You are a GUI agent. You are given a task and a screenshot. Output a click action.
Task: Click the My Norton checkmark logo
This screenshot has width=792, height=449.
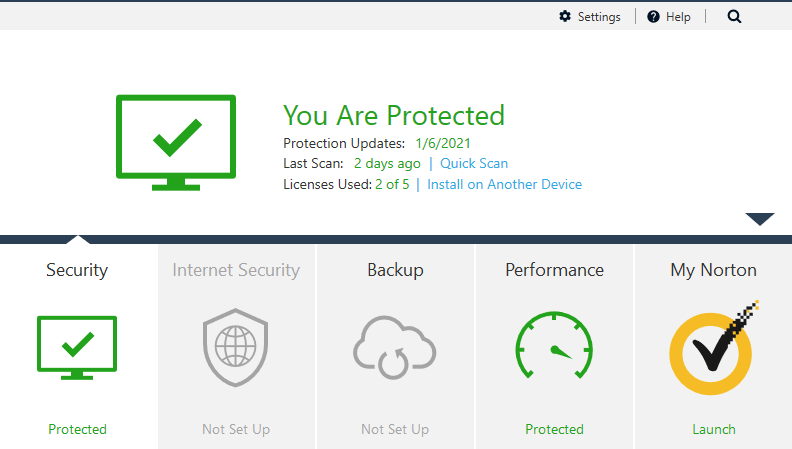point(712,347)
